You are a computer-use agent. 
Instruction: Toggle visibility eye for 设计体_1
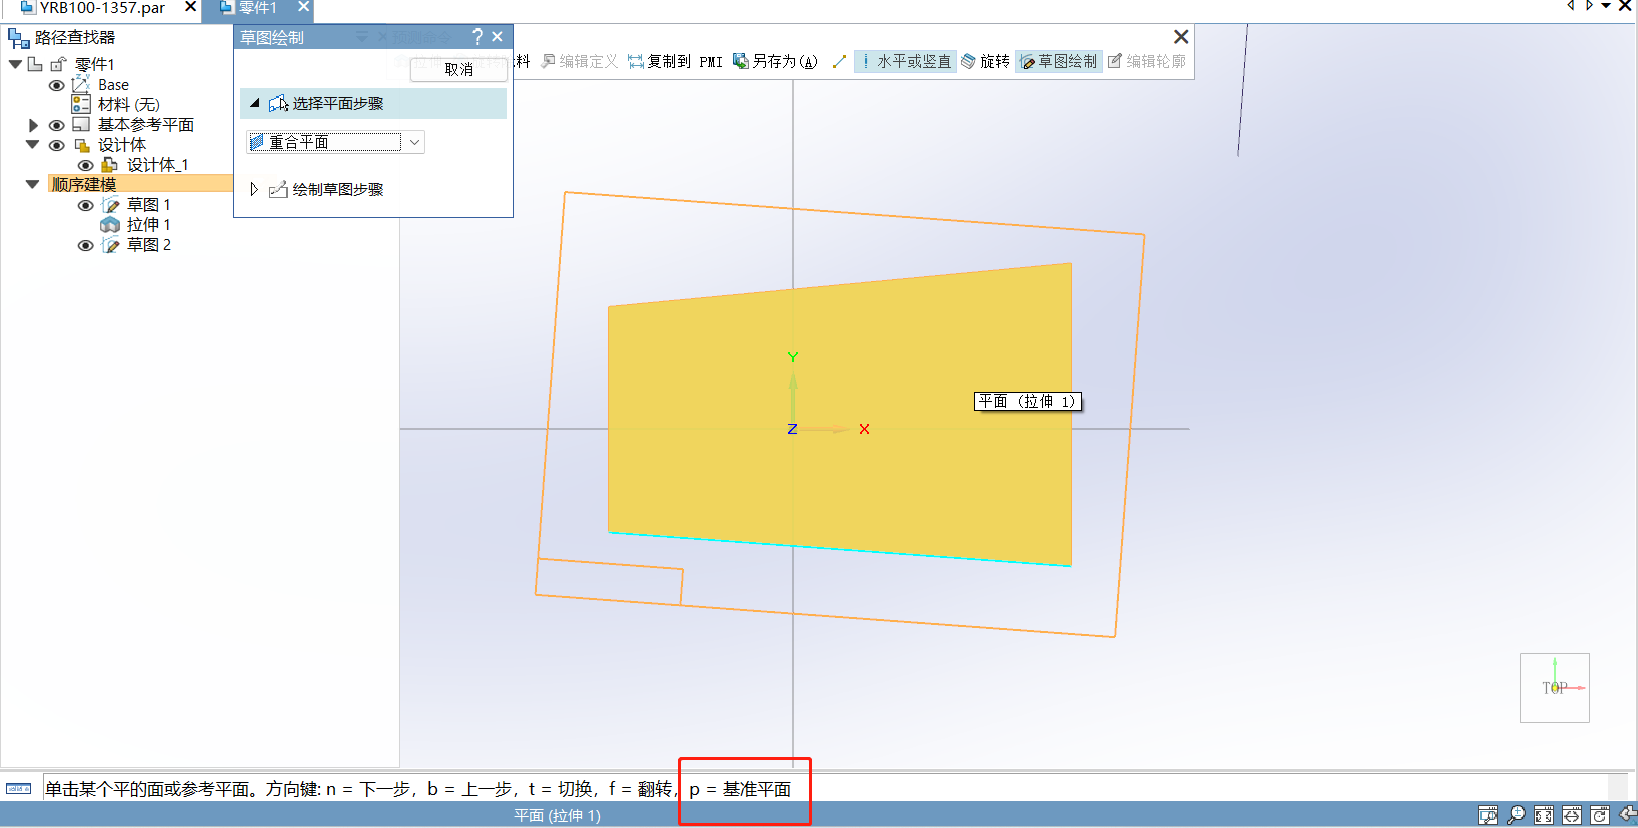86,165
